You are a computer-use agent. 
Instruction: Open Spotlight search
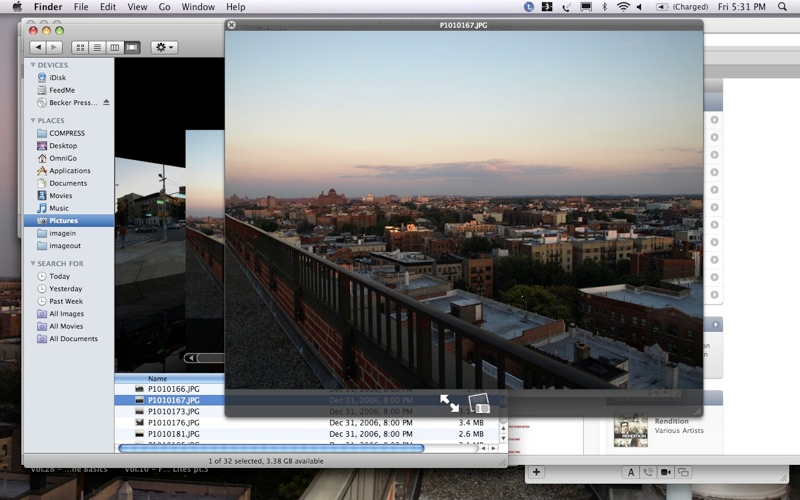coord(782,7)
